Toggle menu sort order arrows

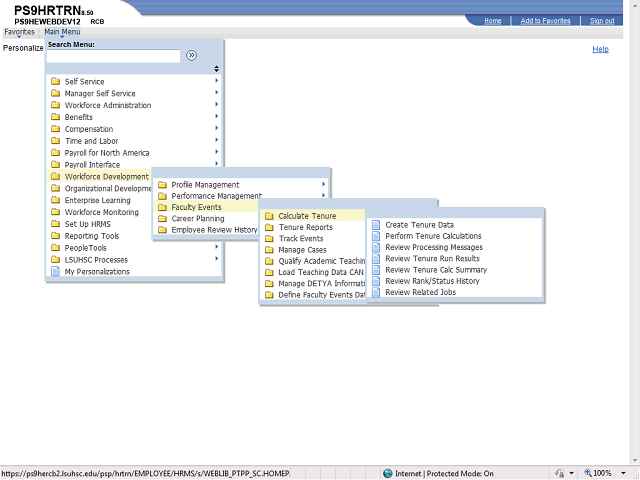coord(216,69)
